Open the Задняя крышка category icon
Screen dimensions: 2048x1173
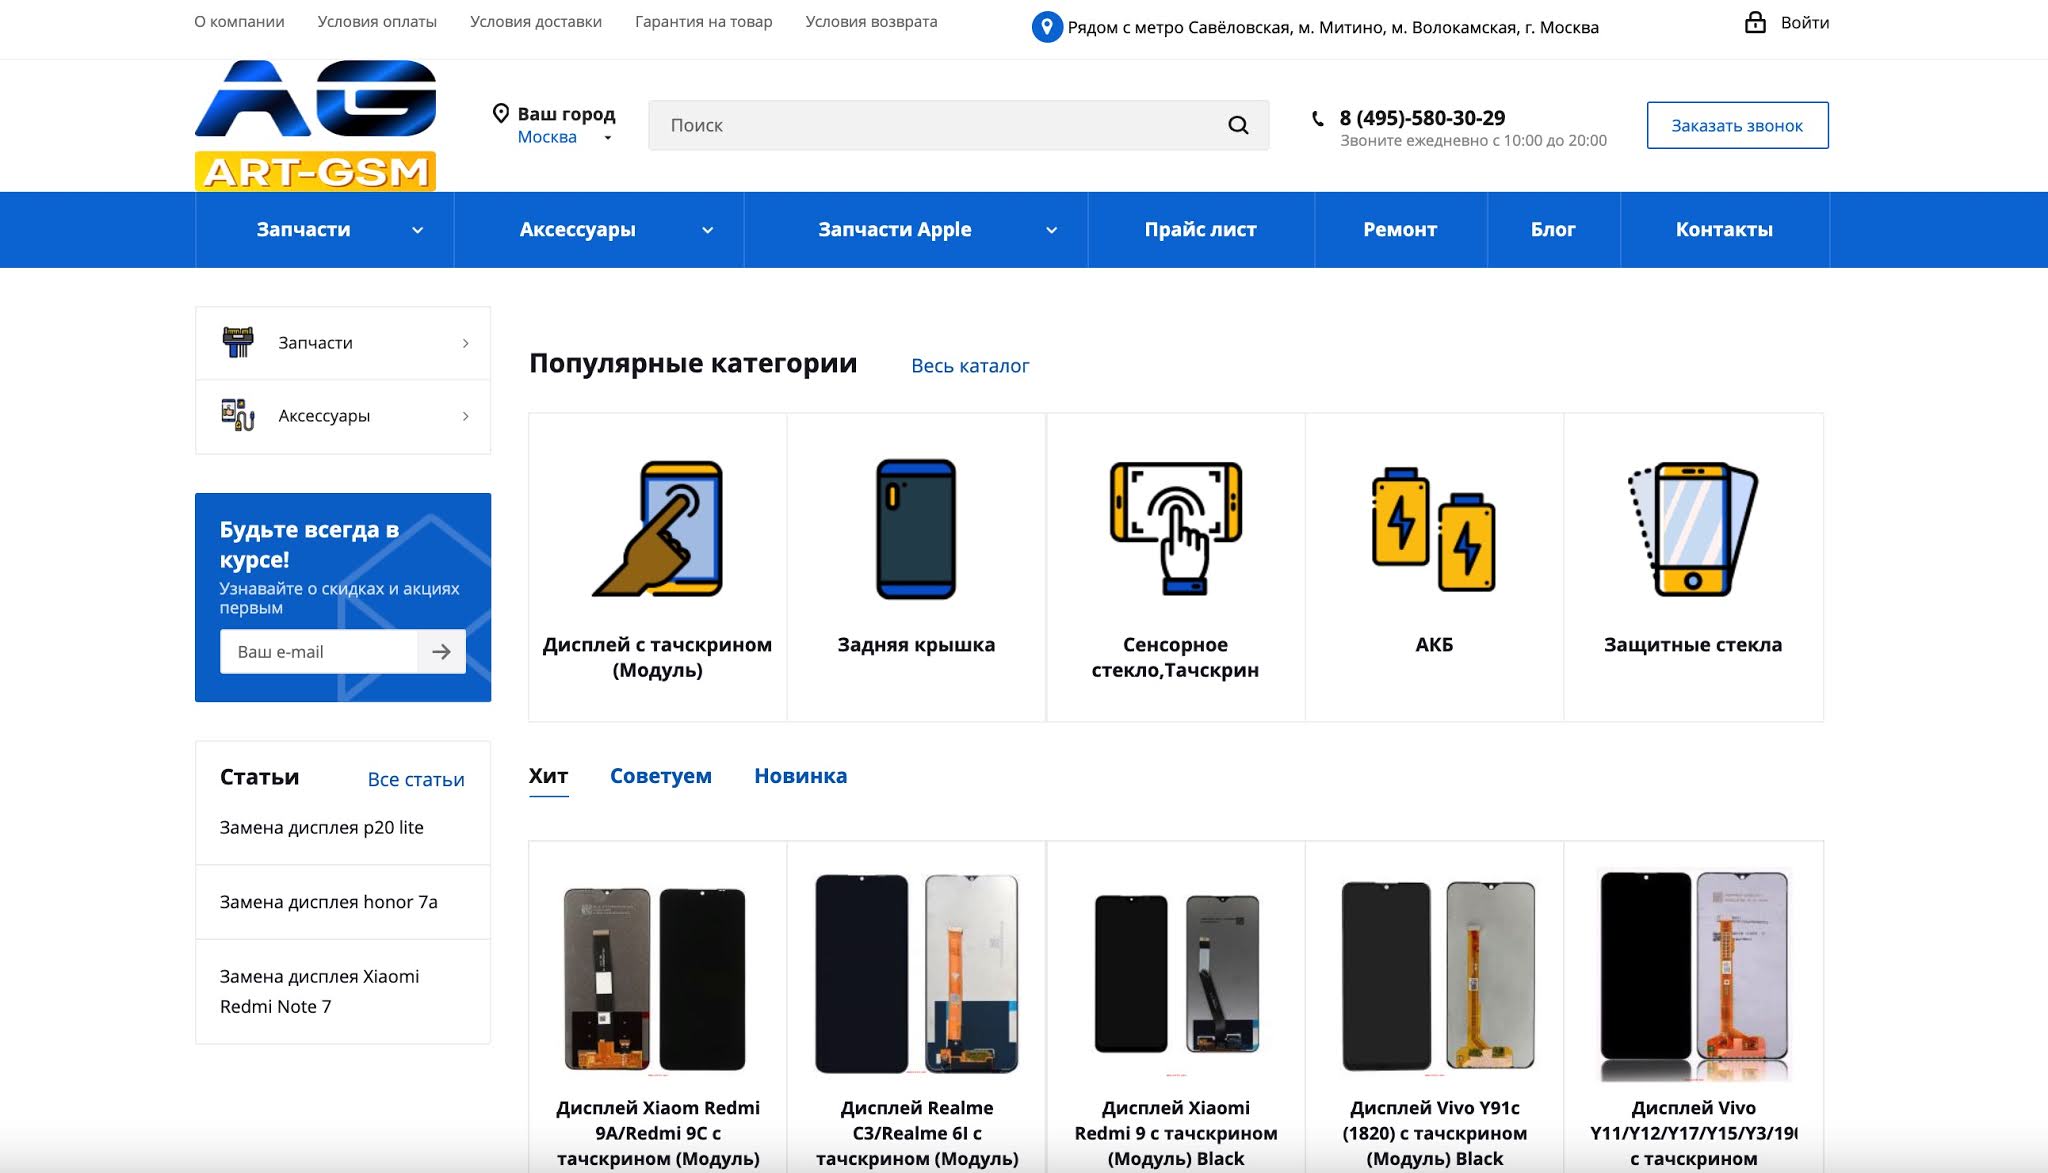click(916, 529)
